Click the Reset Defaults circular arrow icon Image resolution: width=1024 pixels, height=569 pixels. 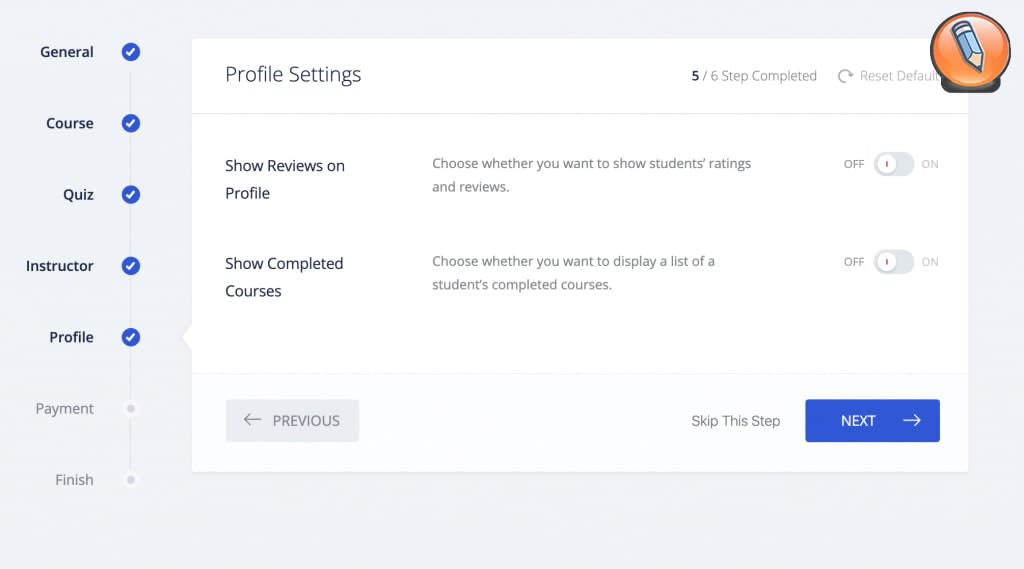pos(845,76)
